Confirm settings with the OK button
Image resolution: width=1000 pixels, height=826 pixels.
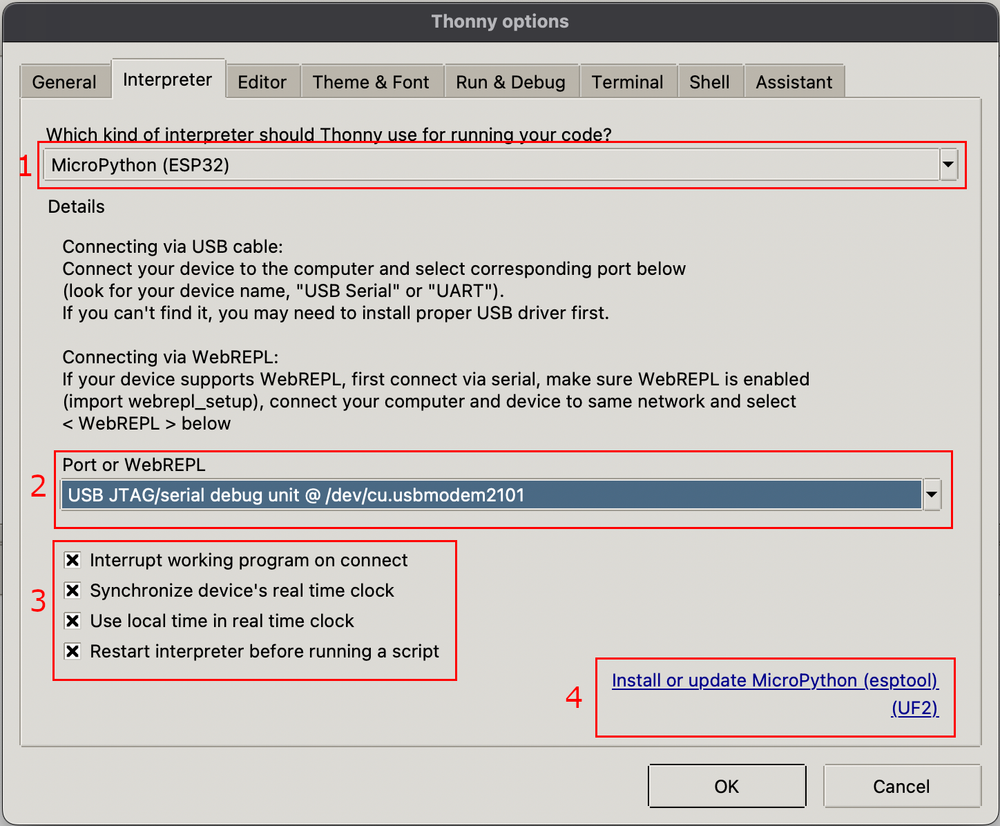[727, 786]
